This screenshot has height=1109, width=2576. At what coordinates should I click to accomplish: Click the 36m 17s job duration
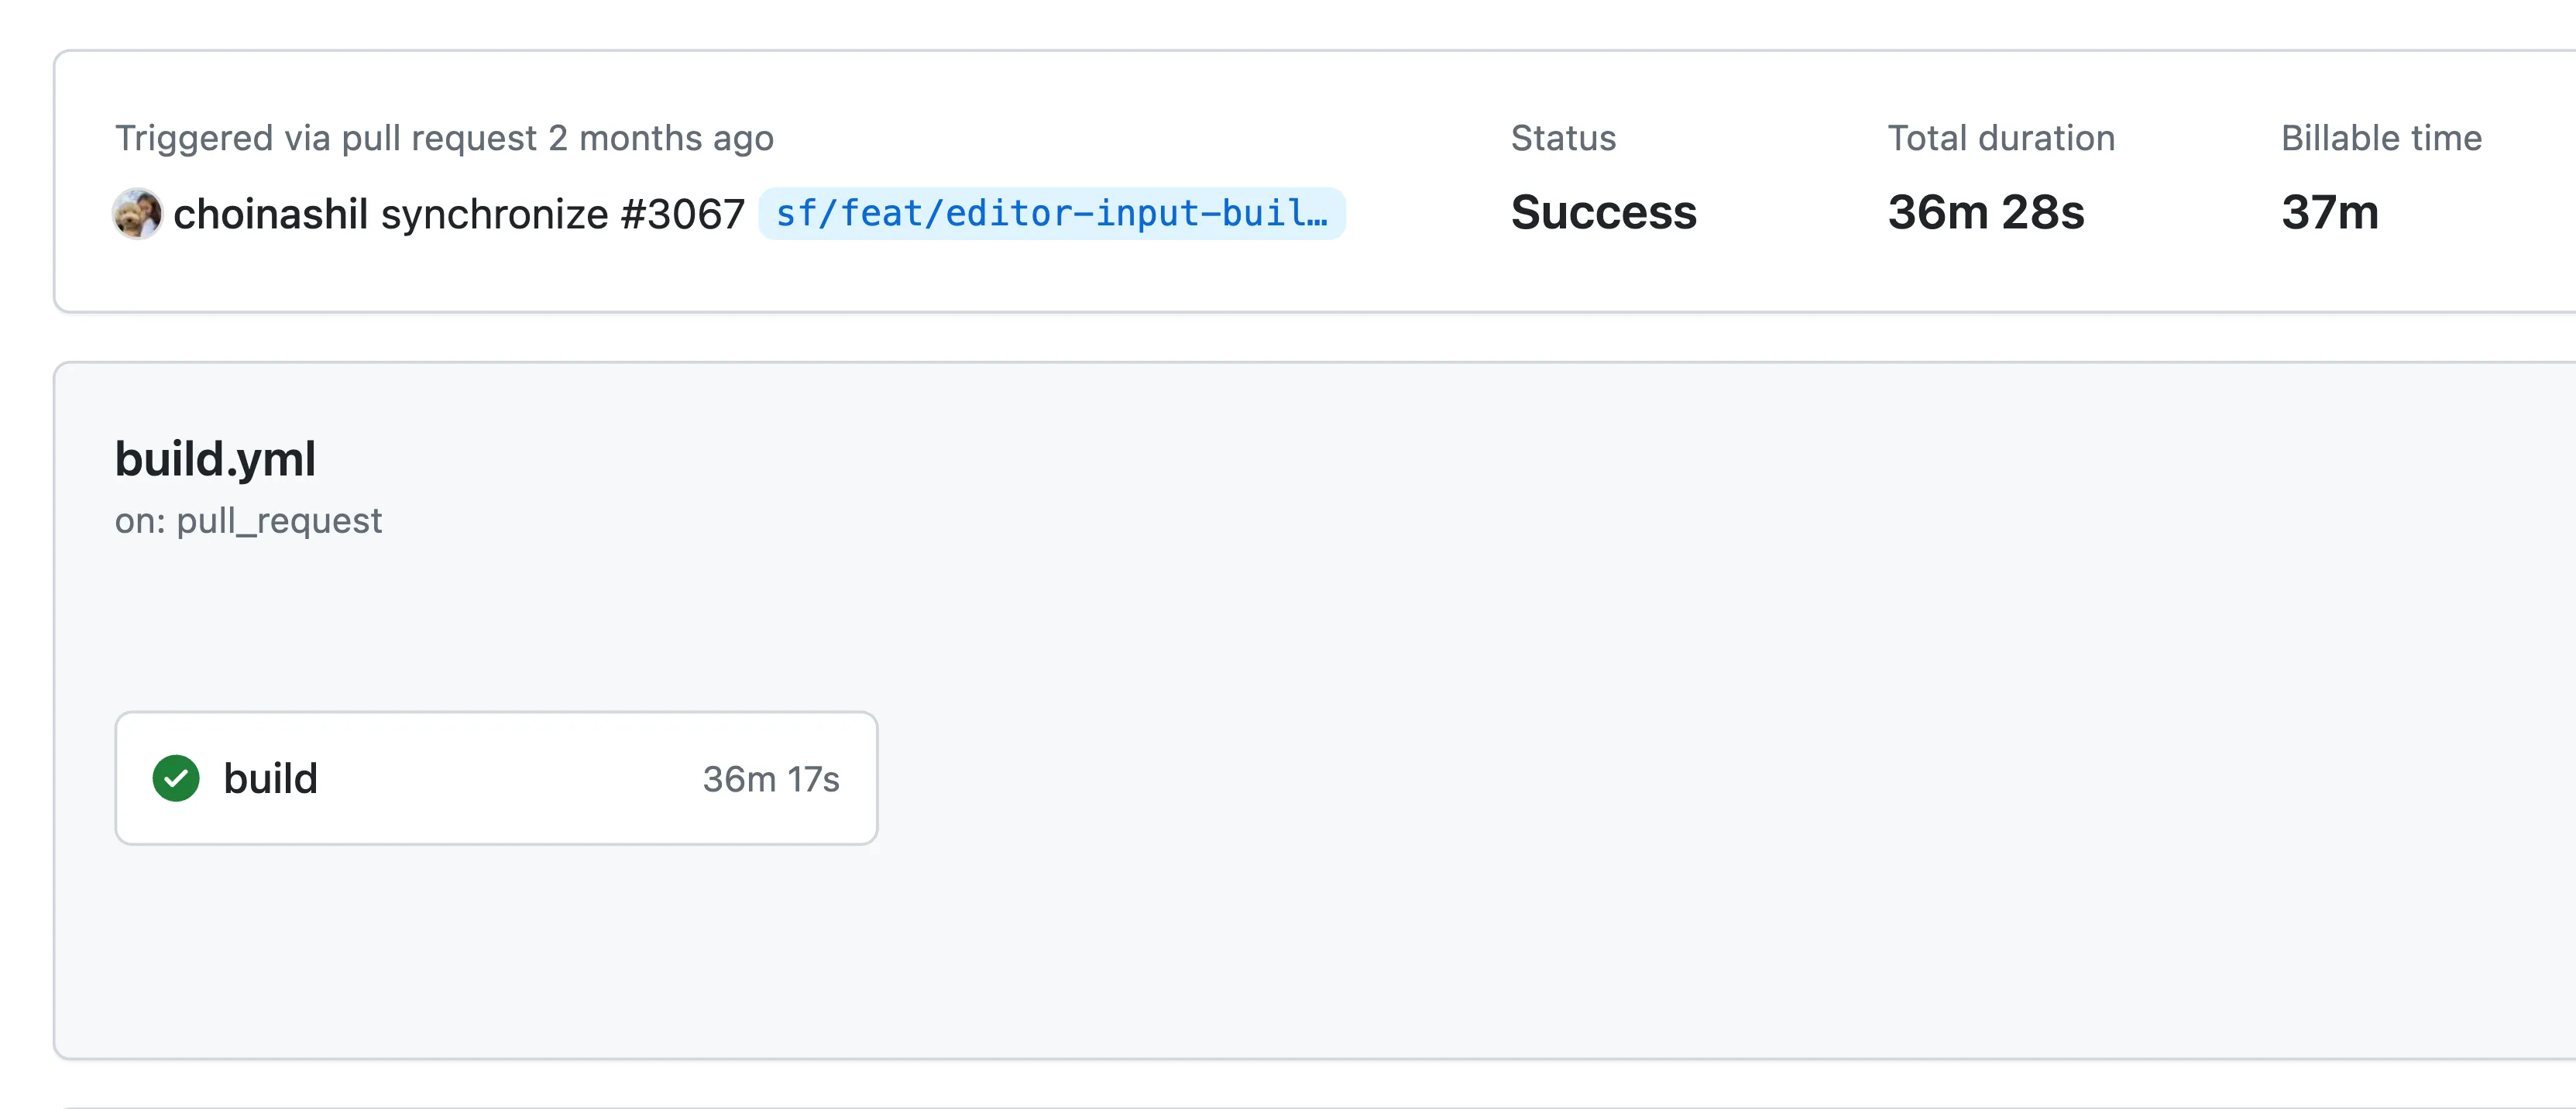[770, 779]
